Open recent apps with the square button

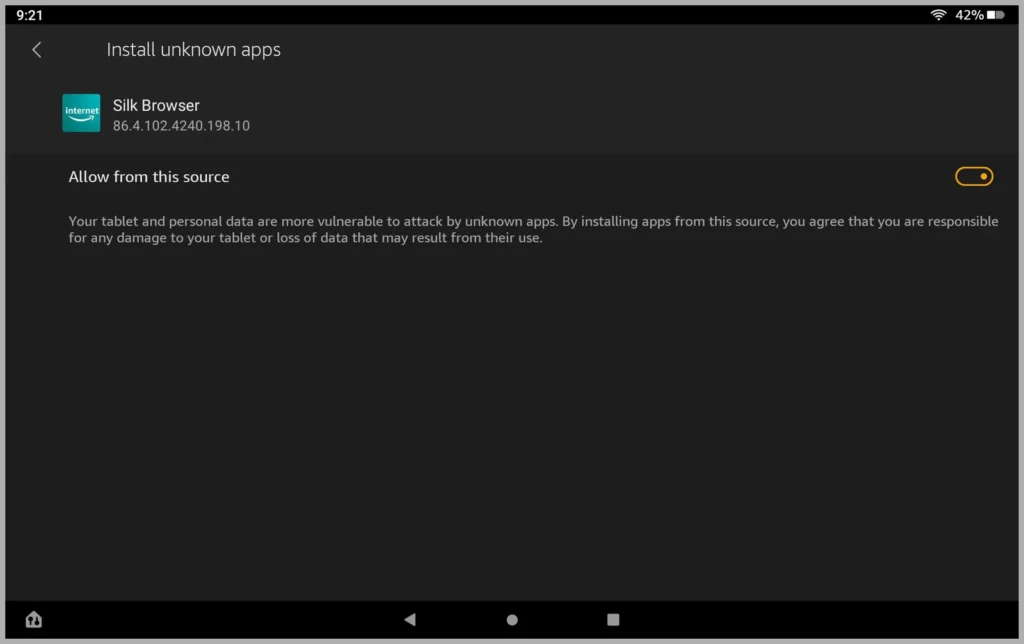[x=613, y=619]
